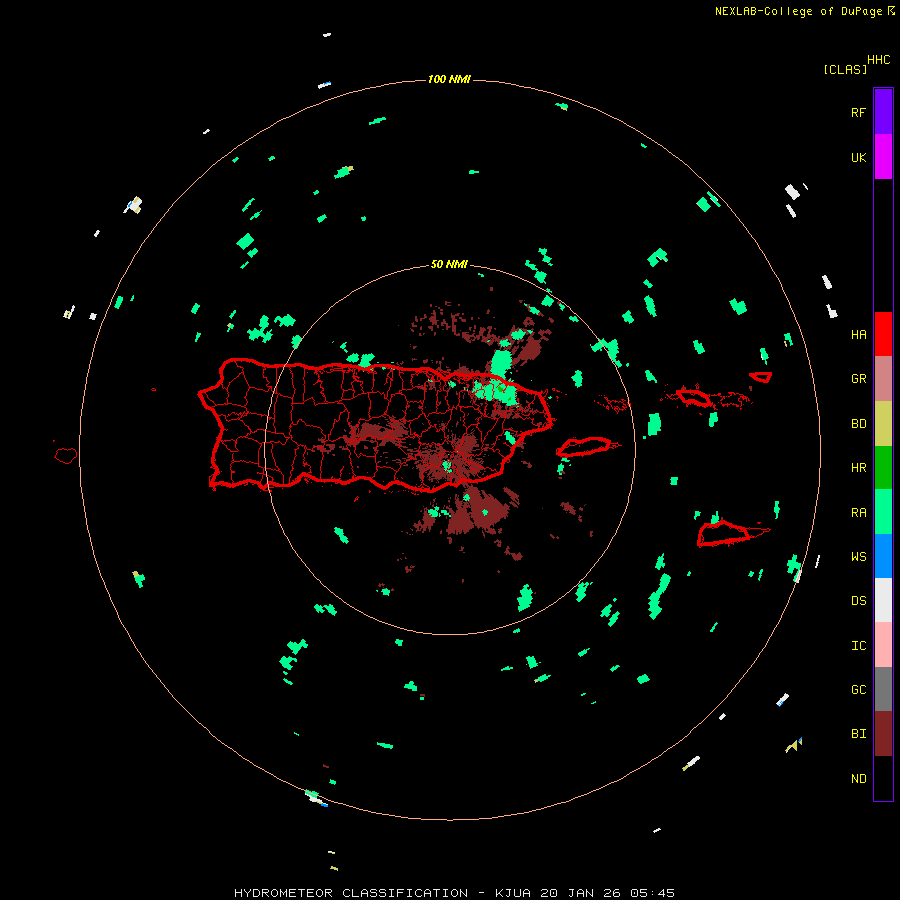This screenshot has width=900, height=900.
Task: Click the WS legend label
Action: pos(858,557)
